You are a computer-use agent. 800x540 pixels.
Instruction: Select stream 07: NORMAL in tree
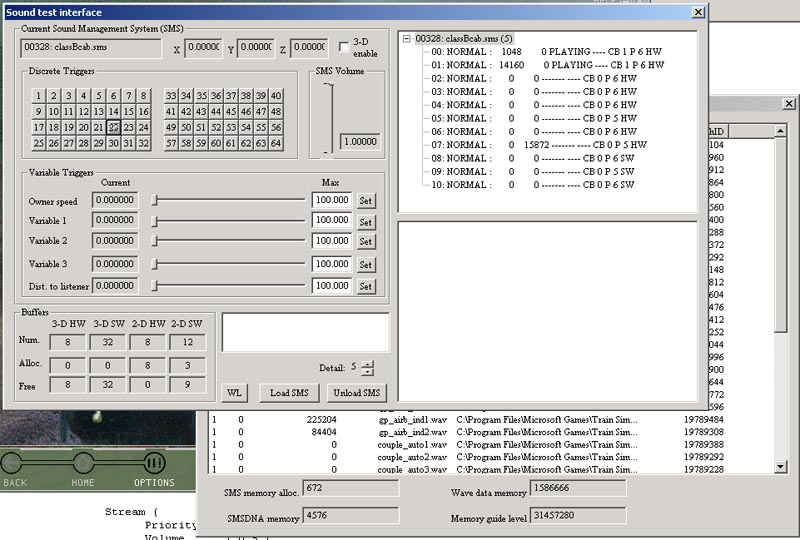click(x=539, y=145)
